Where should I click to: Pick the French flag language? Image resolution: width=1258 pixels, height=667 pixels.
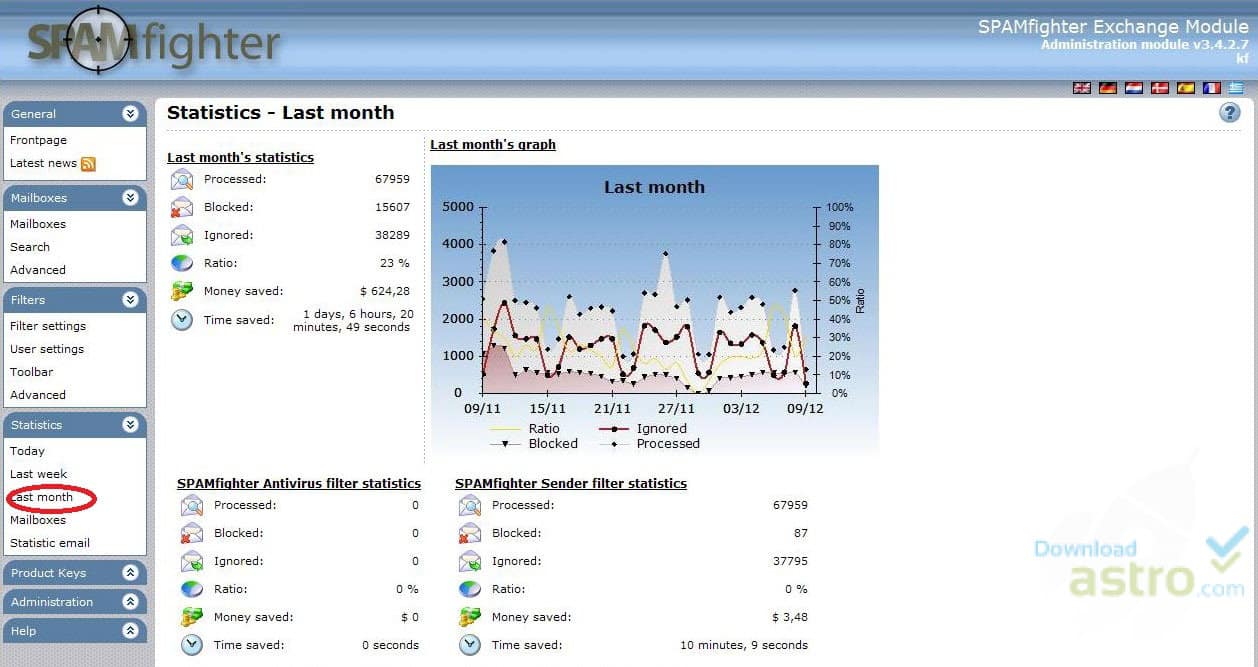pyautogui.click(x=1212, y=88)
